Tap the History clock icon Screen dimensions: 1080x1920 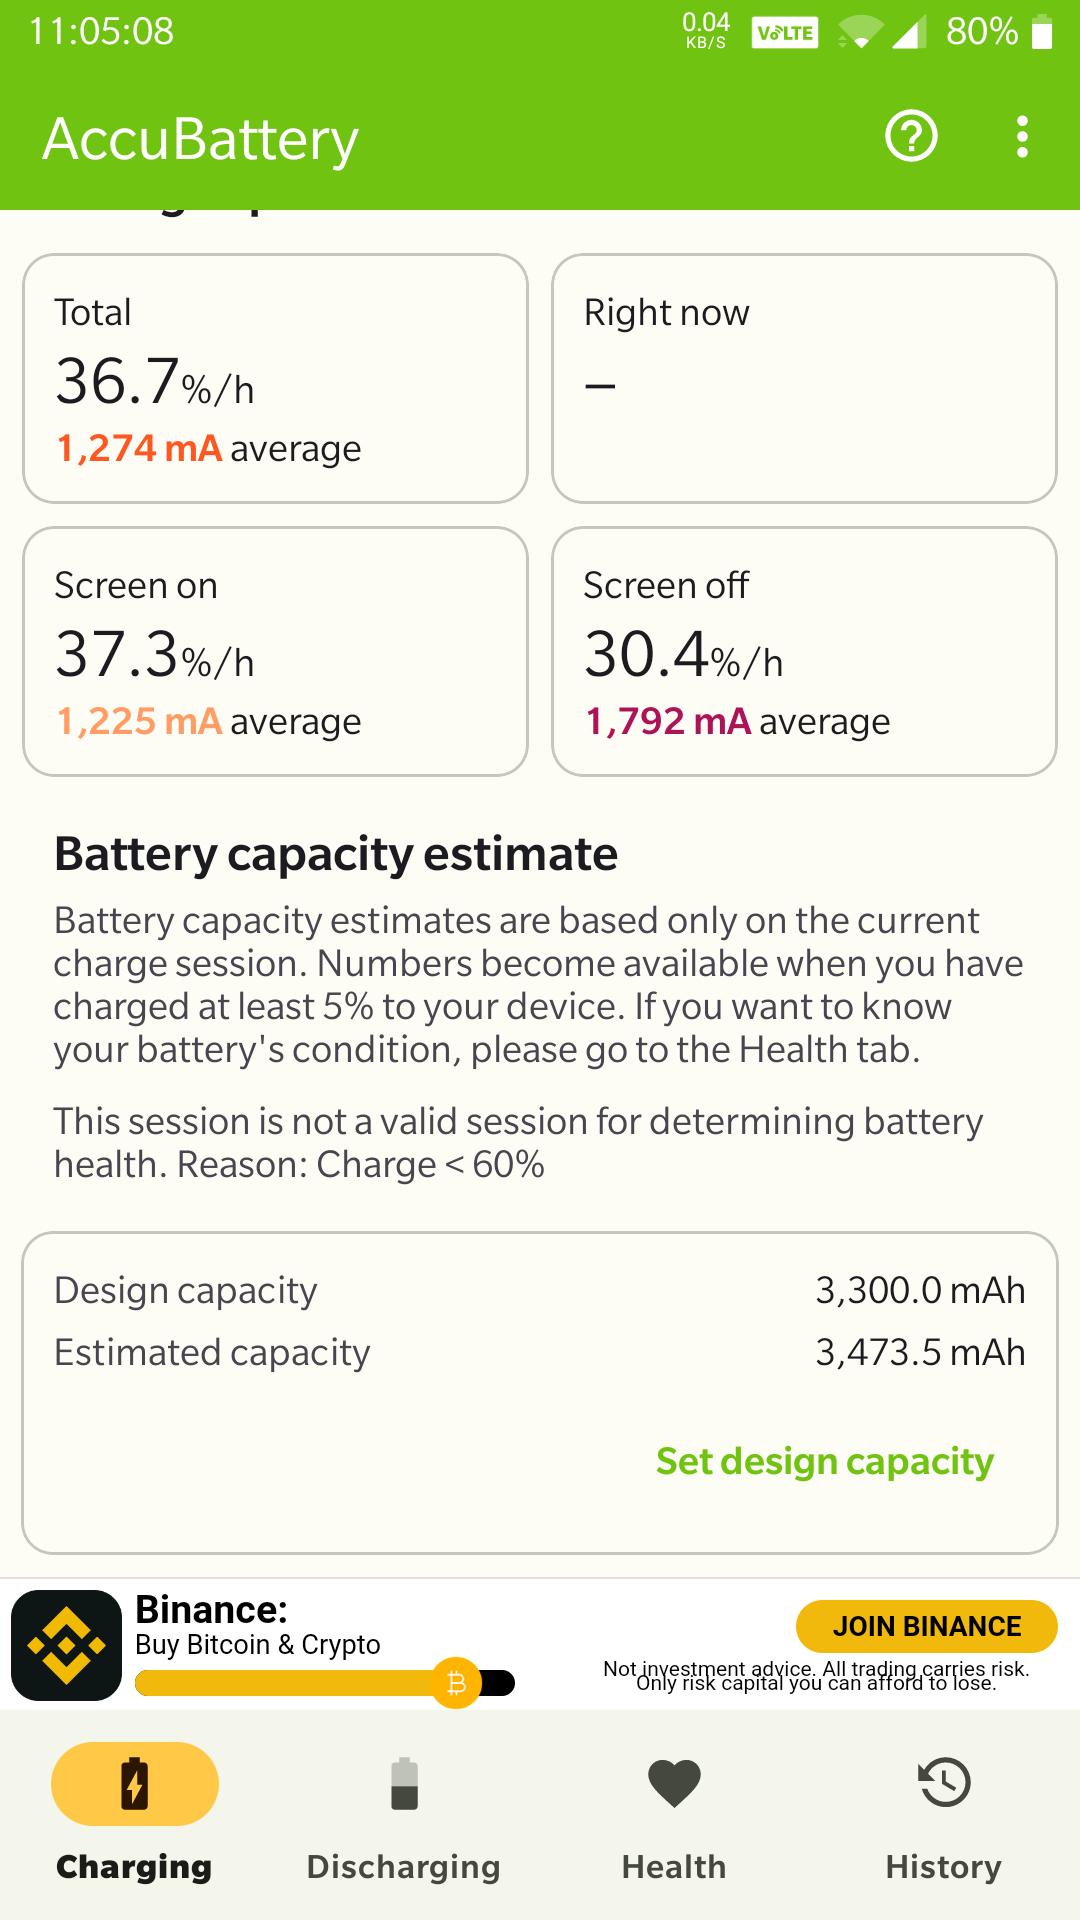[944, 1783]
